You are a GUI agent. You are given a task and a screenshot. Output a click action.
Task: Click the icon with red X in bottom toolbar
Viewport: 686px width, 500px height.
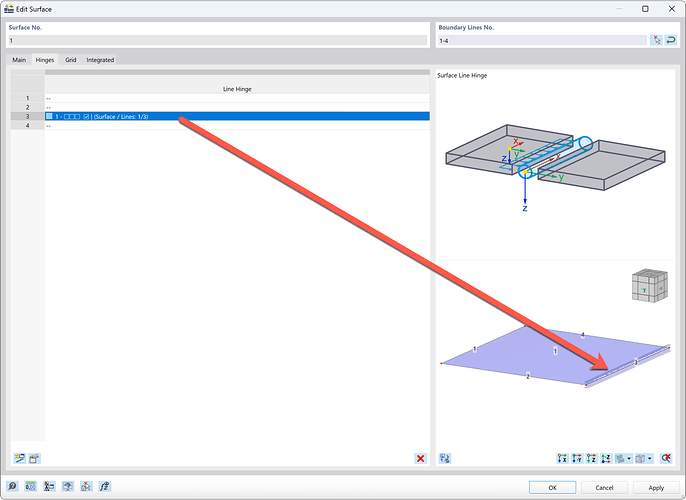(x=86, y=486)
